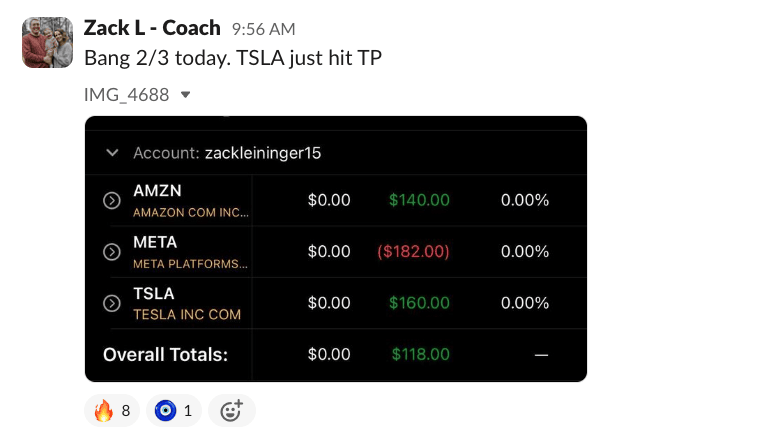This screenshot has height=434, width=774.
Task: Open sender name Zack L - Coach
Action: point(153,28)
